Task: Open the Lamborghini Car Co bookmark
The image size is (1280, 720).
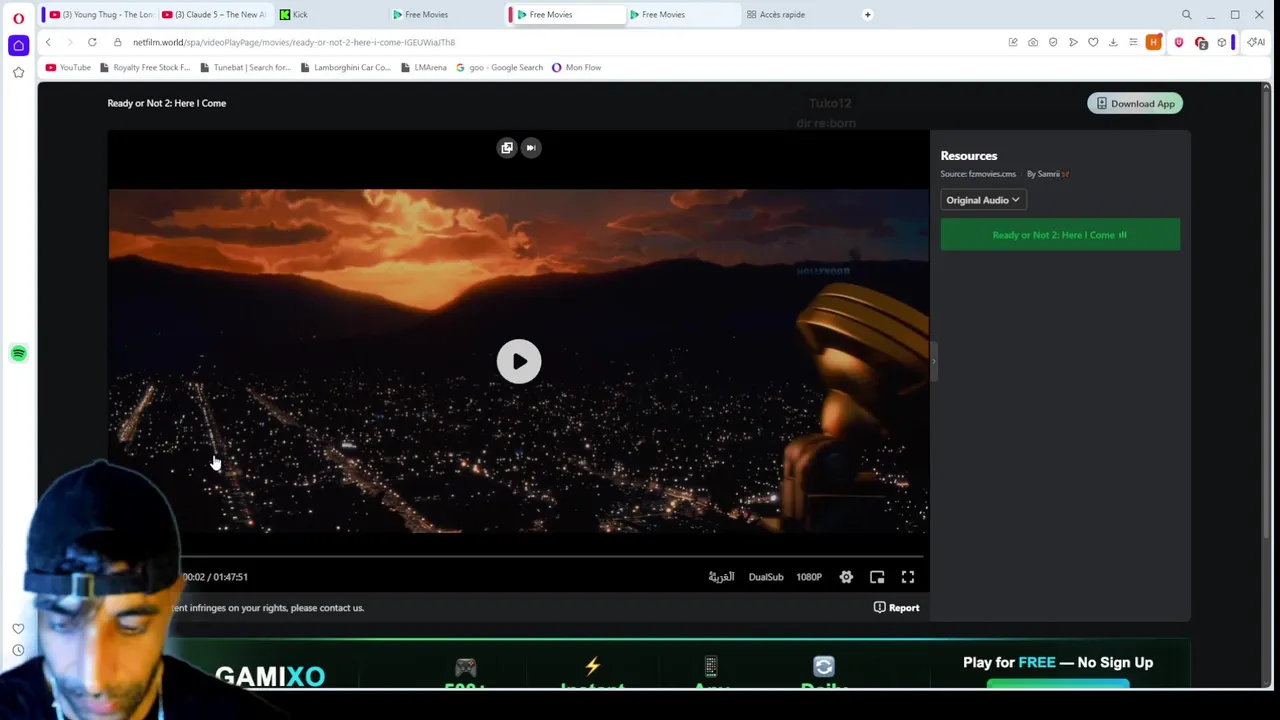Action: (x=345, y=68)
